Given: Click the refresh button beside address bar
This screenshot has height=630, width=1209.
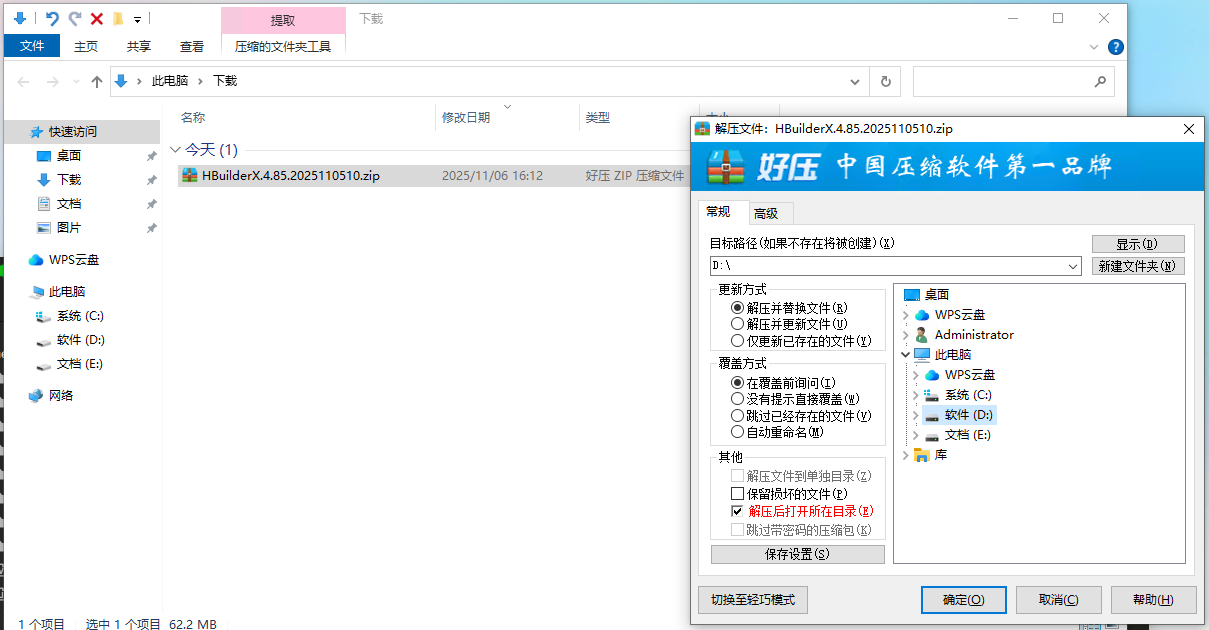Looking at the screenshot, I should point(885,82).
